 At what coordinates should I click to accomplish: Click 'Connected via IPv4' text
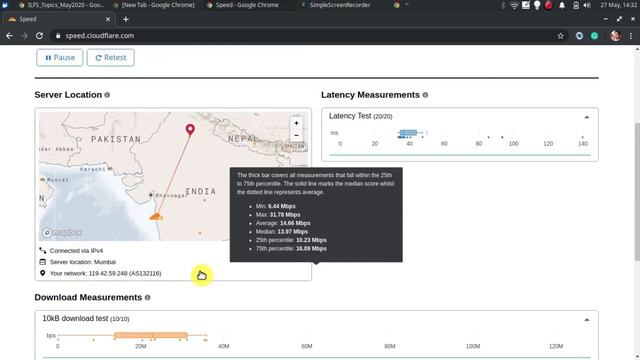(76, 251)
